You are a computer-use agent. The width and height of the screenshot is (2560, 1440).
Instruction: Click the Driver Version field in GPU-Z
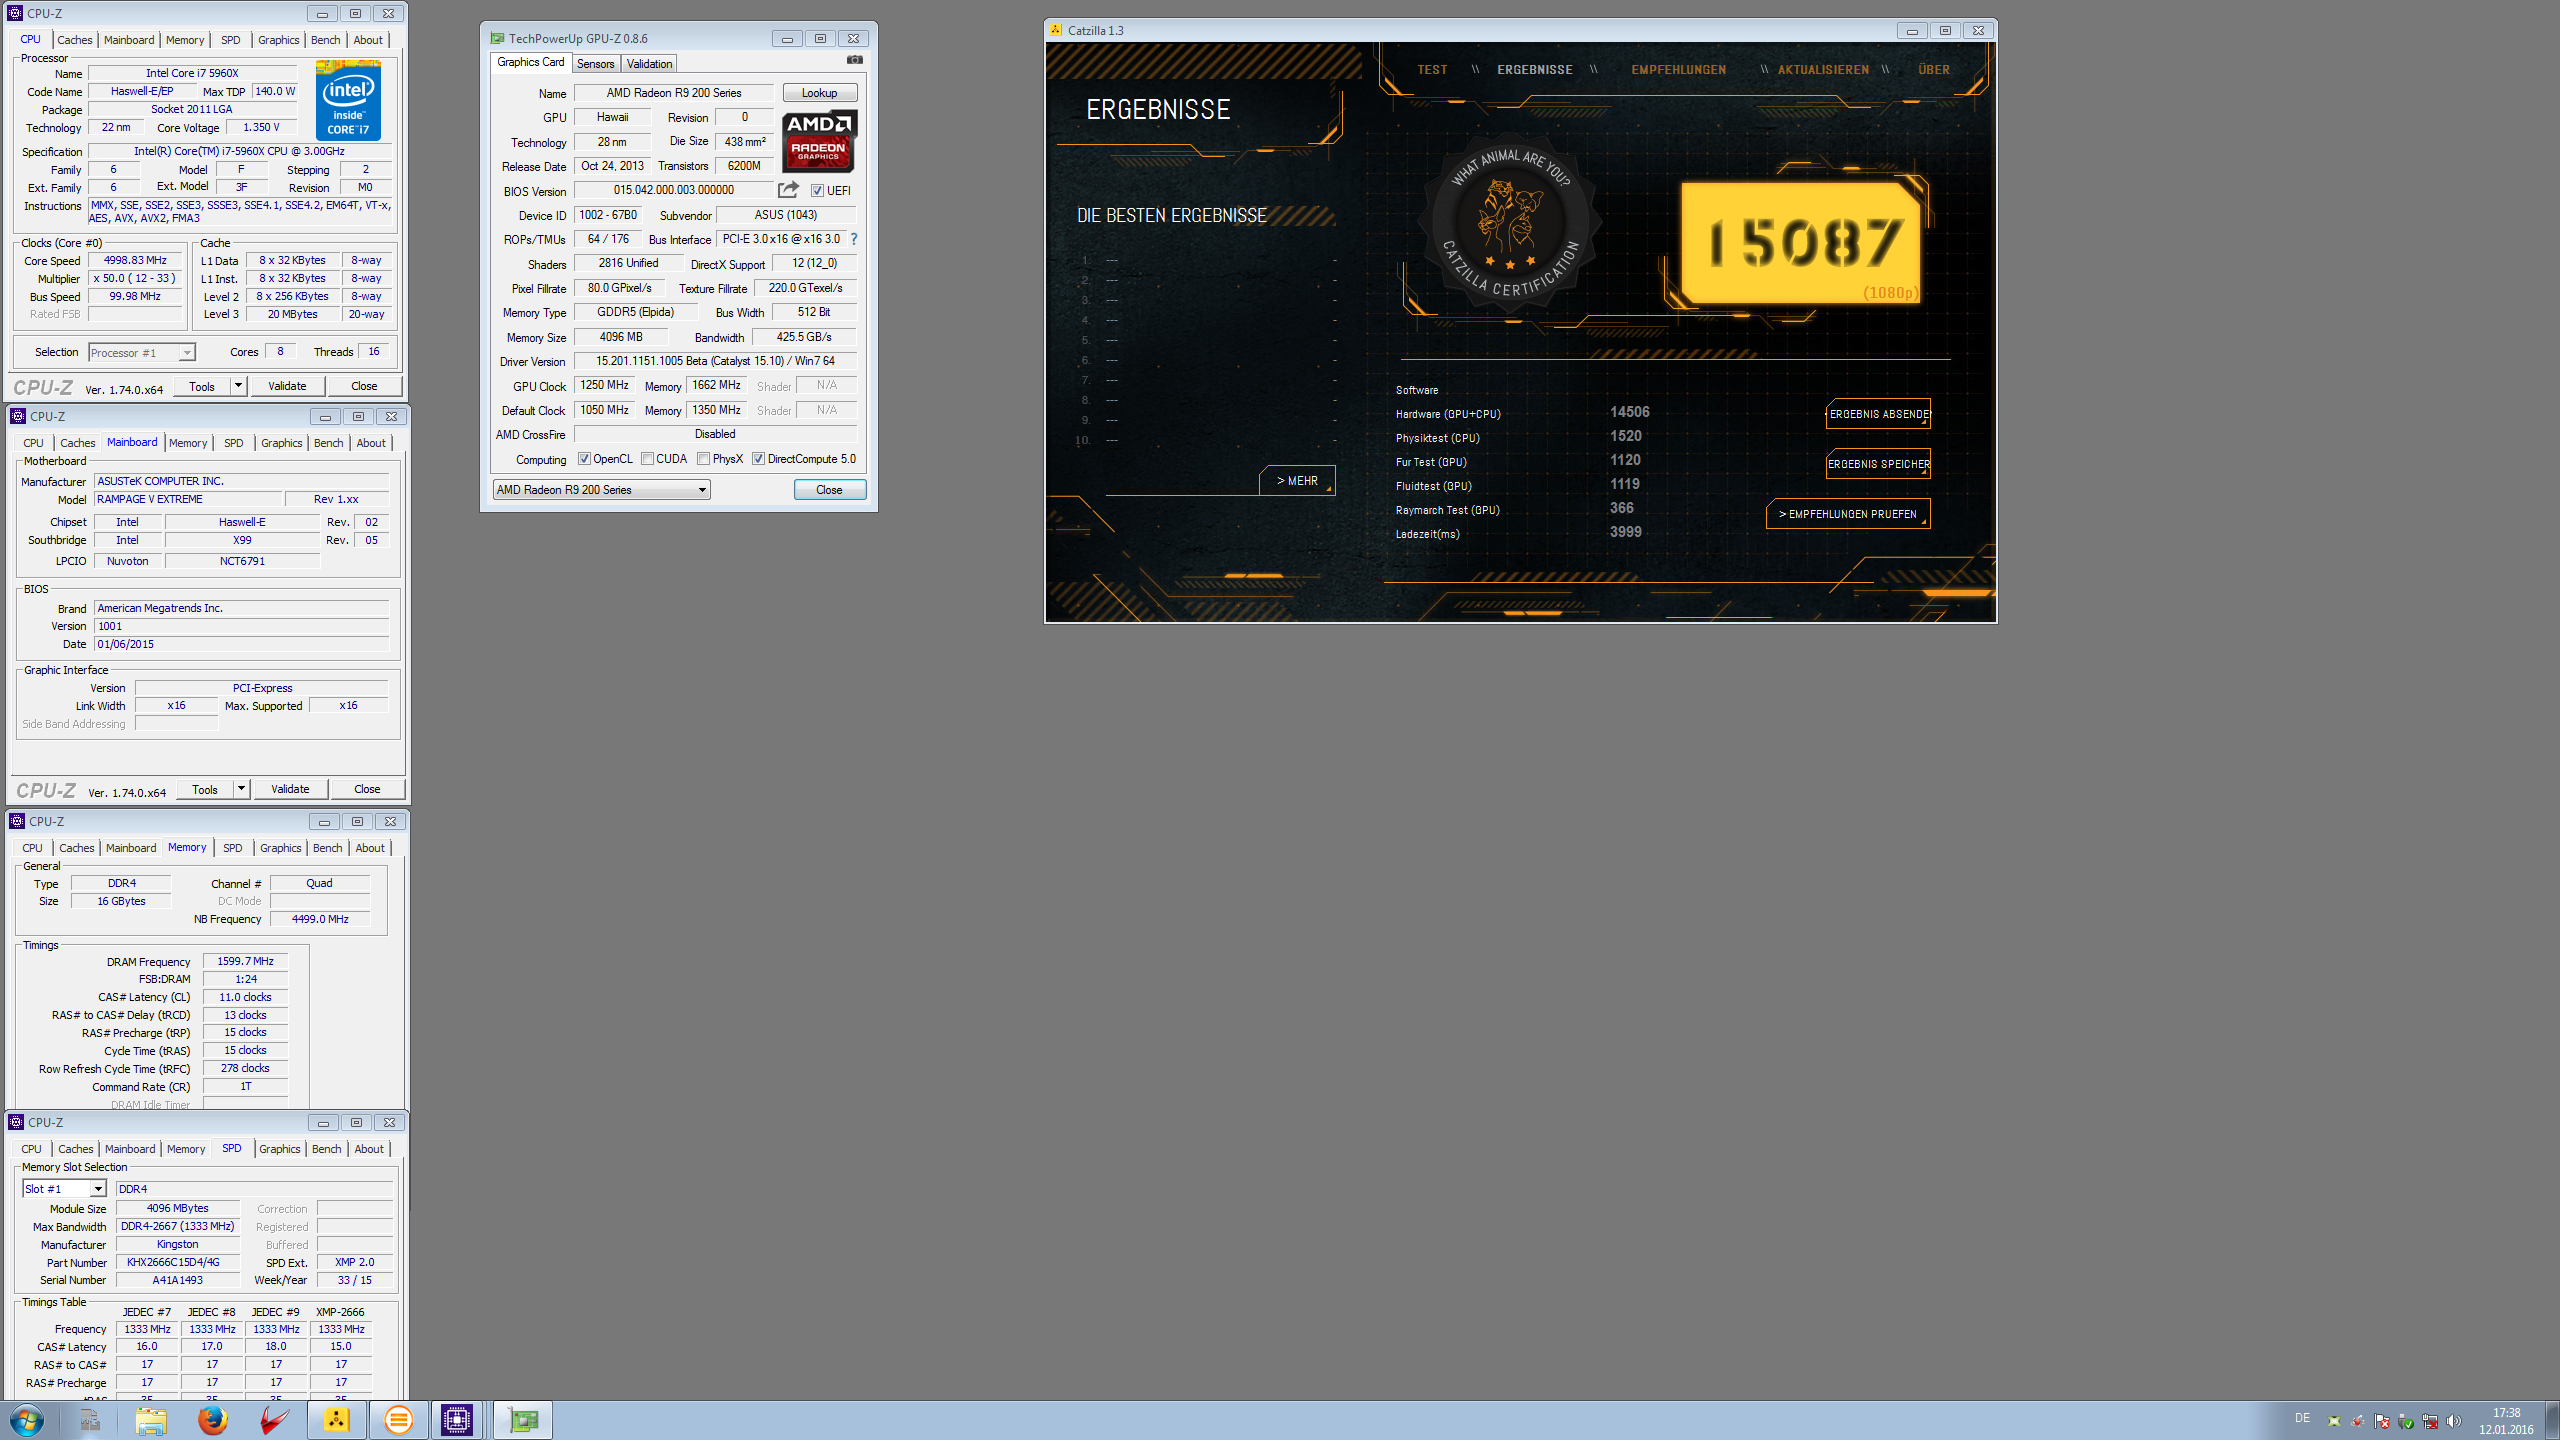[x=715, y=361]
